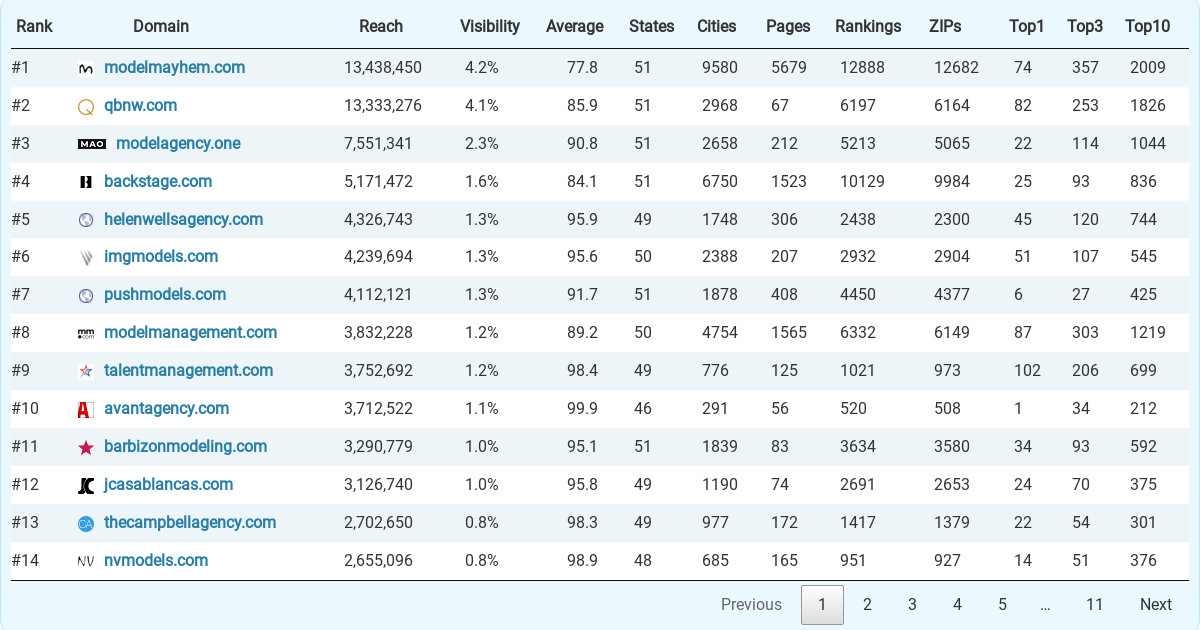
Task: Sort table by Visibility column header
Action: coord(490,27)
